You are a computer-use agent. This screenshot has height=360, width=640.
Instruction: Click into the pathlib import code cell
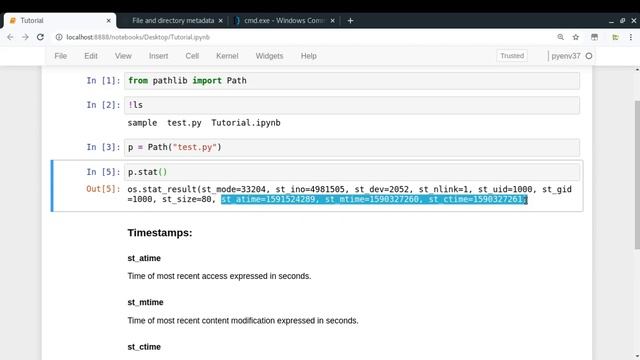[352, 81]
